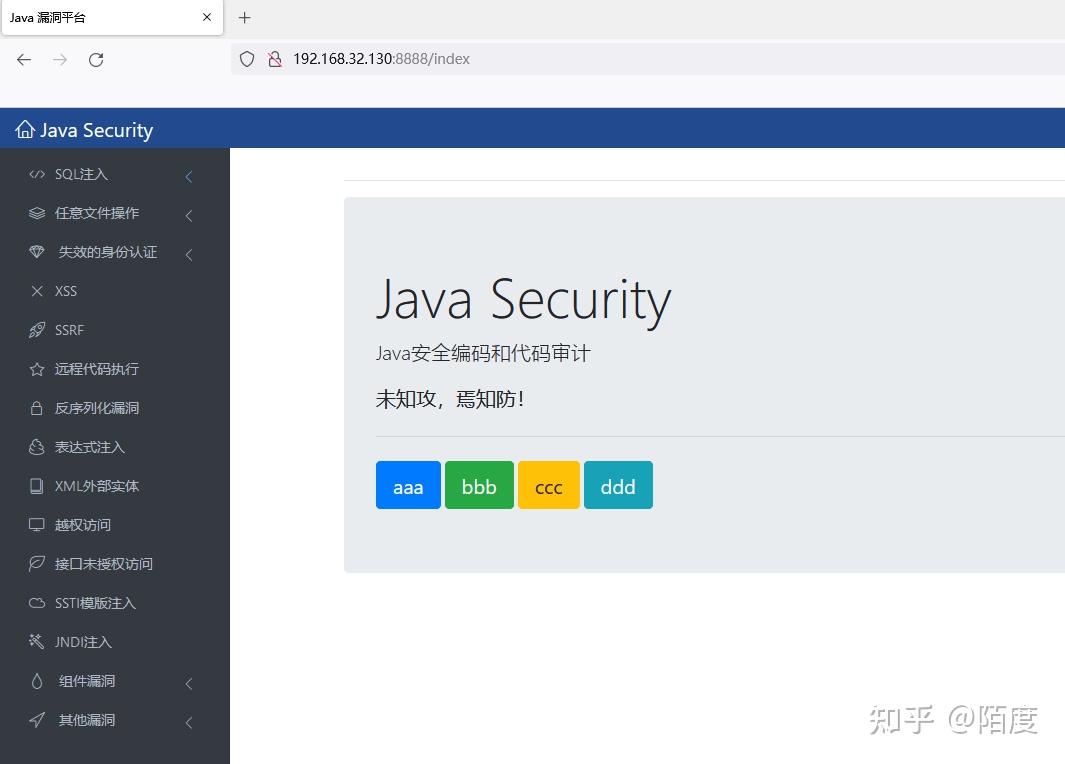Click the JNDI注入 sidebar item
1065x764 pixels.
(x=82, y=642)
